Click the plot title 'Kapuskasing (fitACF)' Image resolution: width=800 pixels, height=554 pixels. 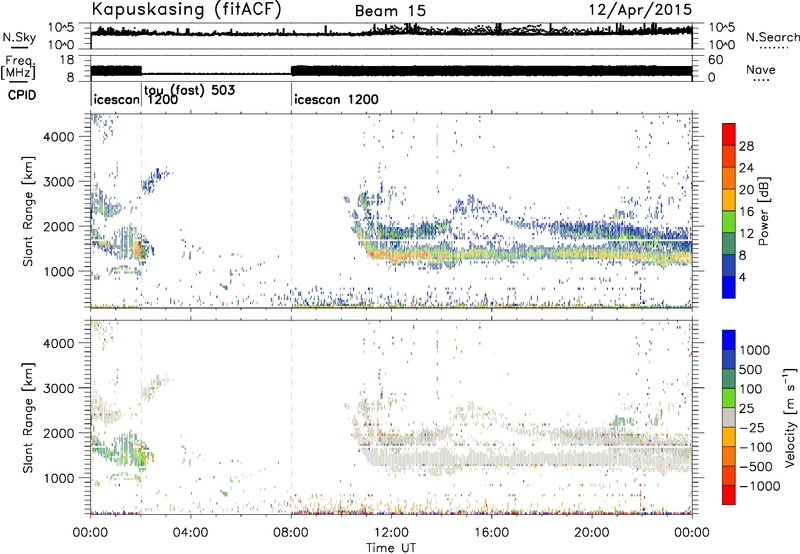[x=186, y=9]
